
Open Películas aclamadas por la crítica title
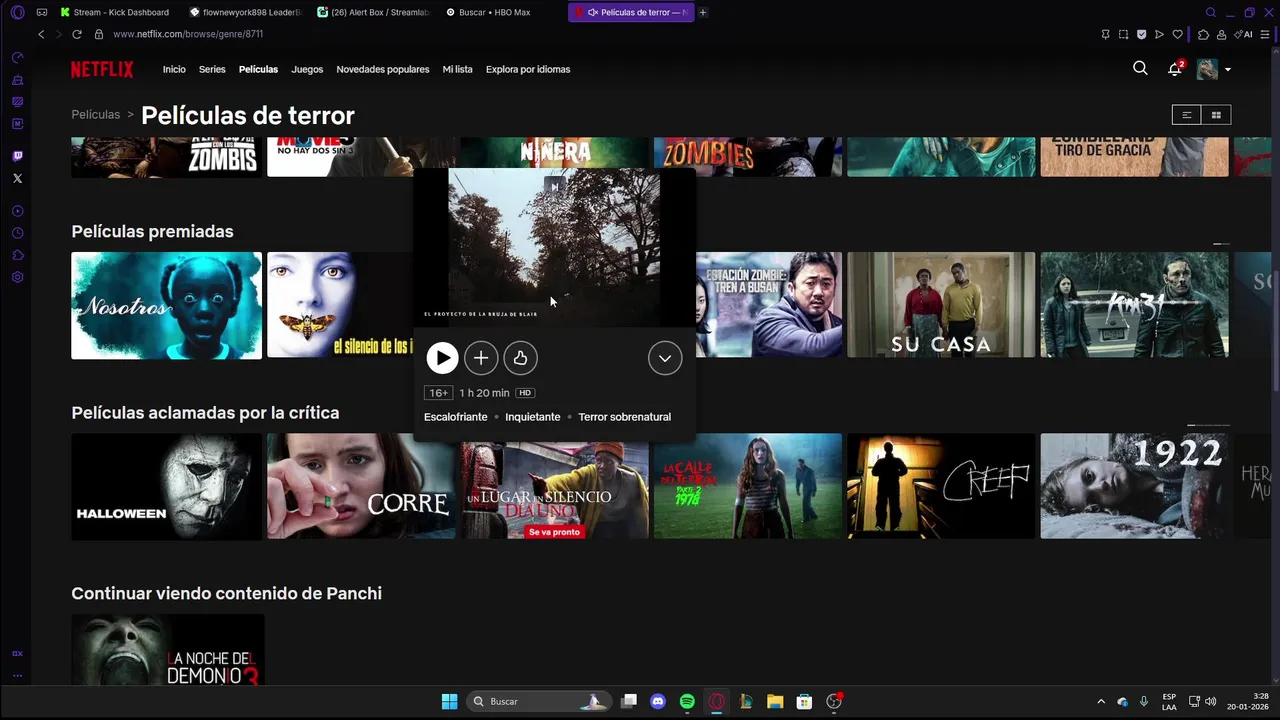pos(205,412)
